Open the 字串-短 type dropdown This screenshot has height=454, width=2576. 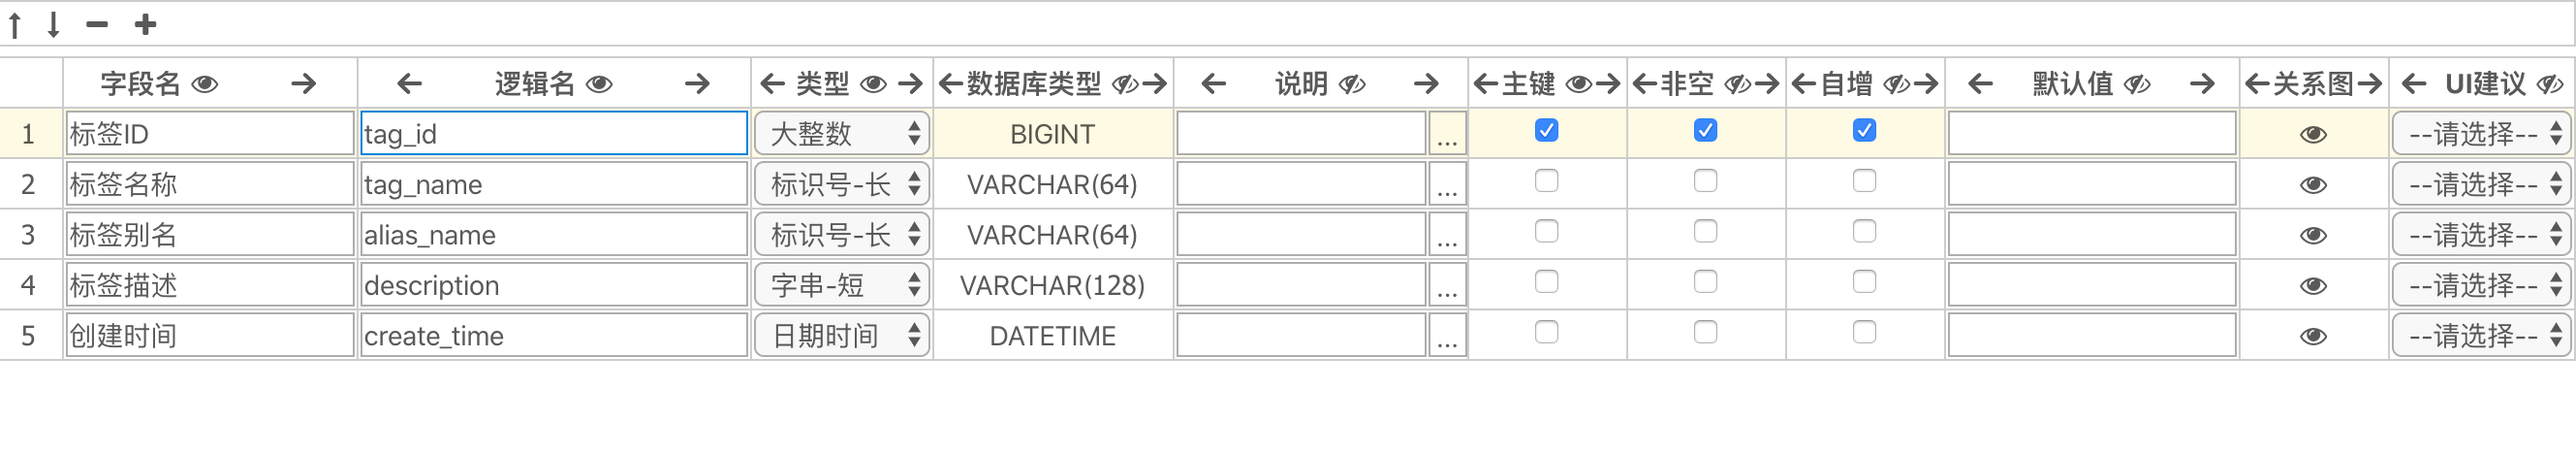click(842, 285)
